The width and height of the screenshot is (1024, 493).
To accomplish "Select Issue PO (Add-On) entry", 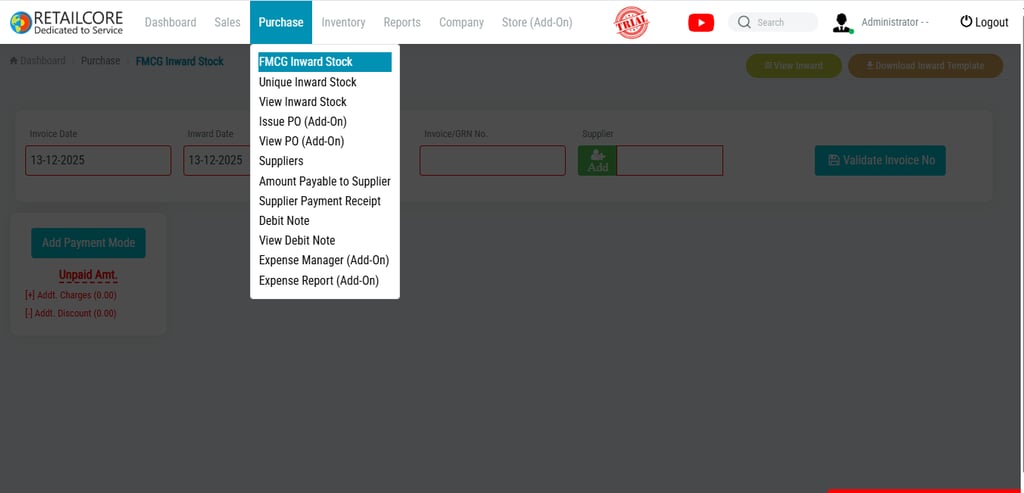I will (x=303, y=121).
